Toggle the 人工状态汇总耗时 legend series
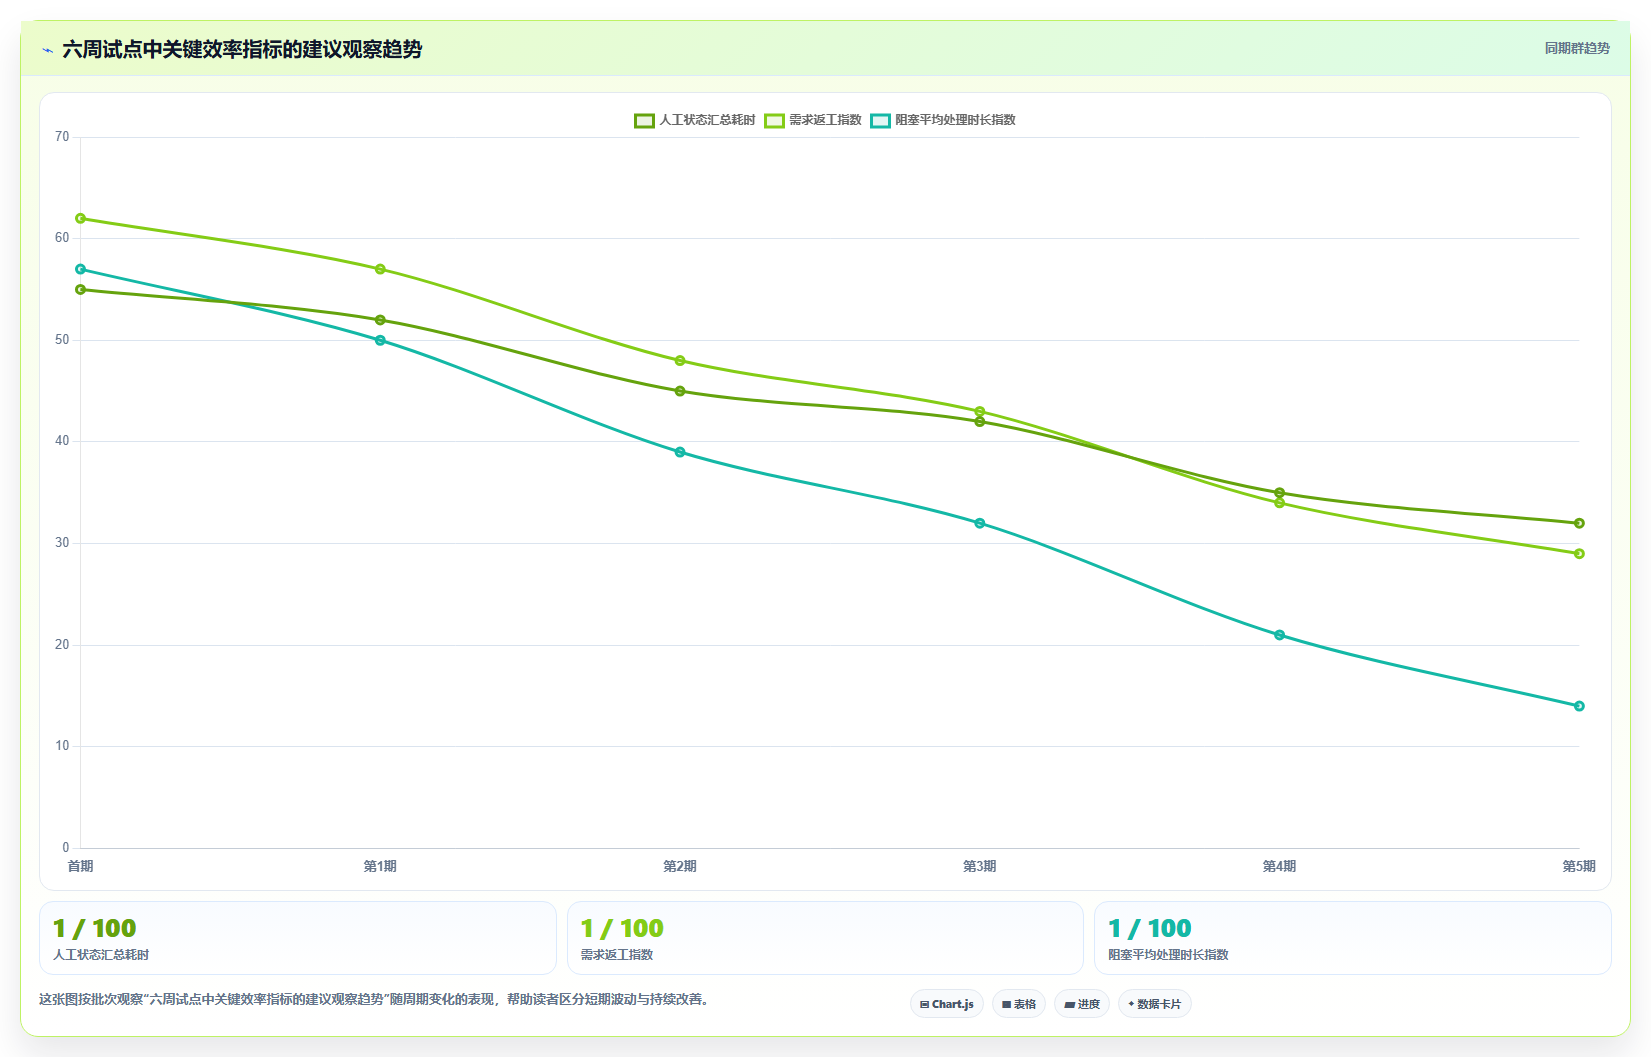The image size is (1651, 1057). point(695,120)
